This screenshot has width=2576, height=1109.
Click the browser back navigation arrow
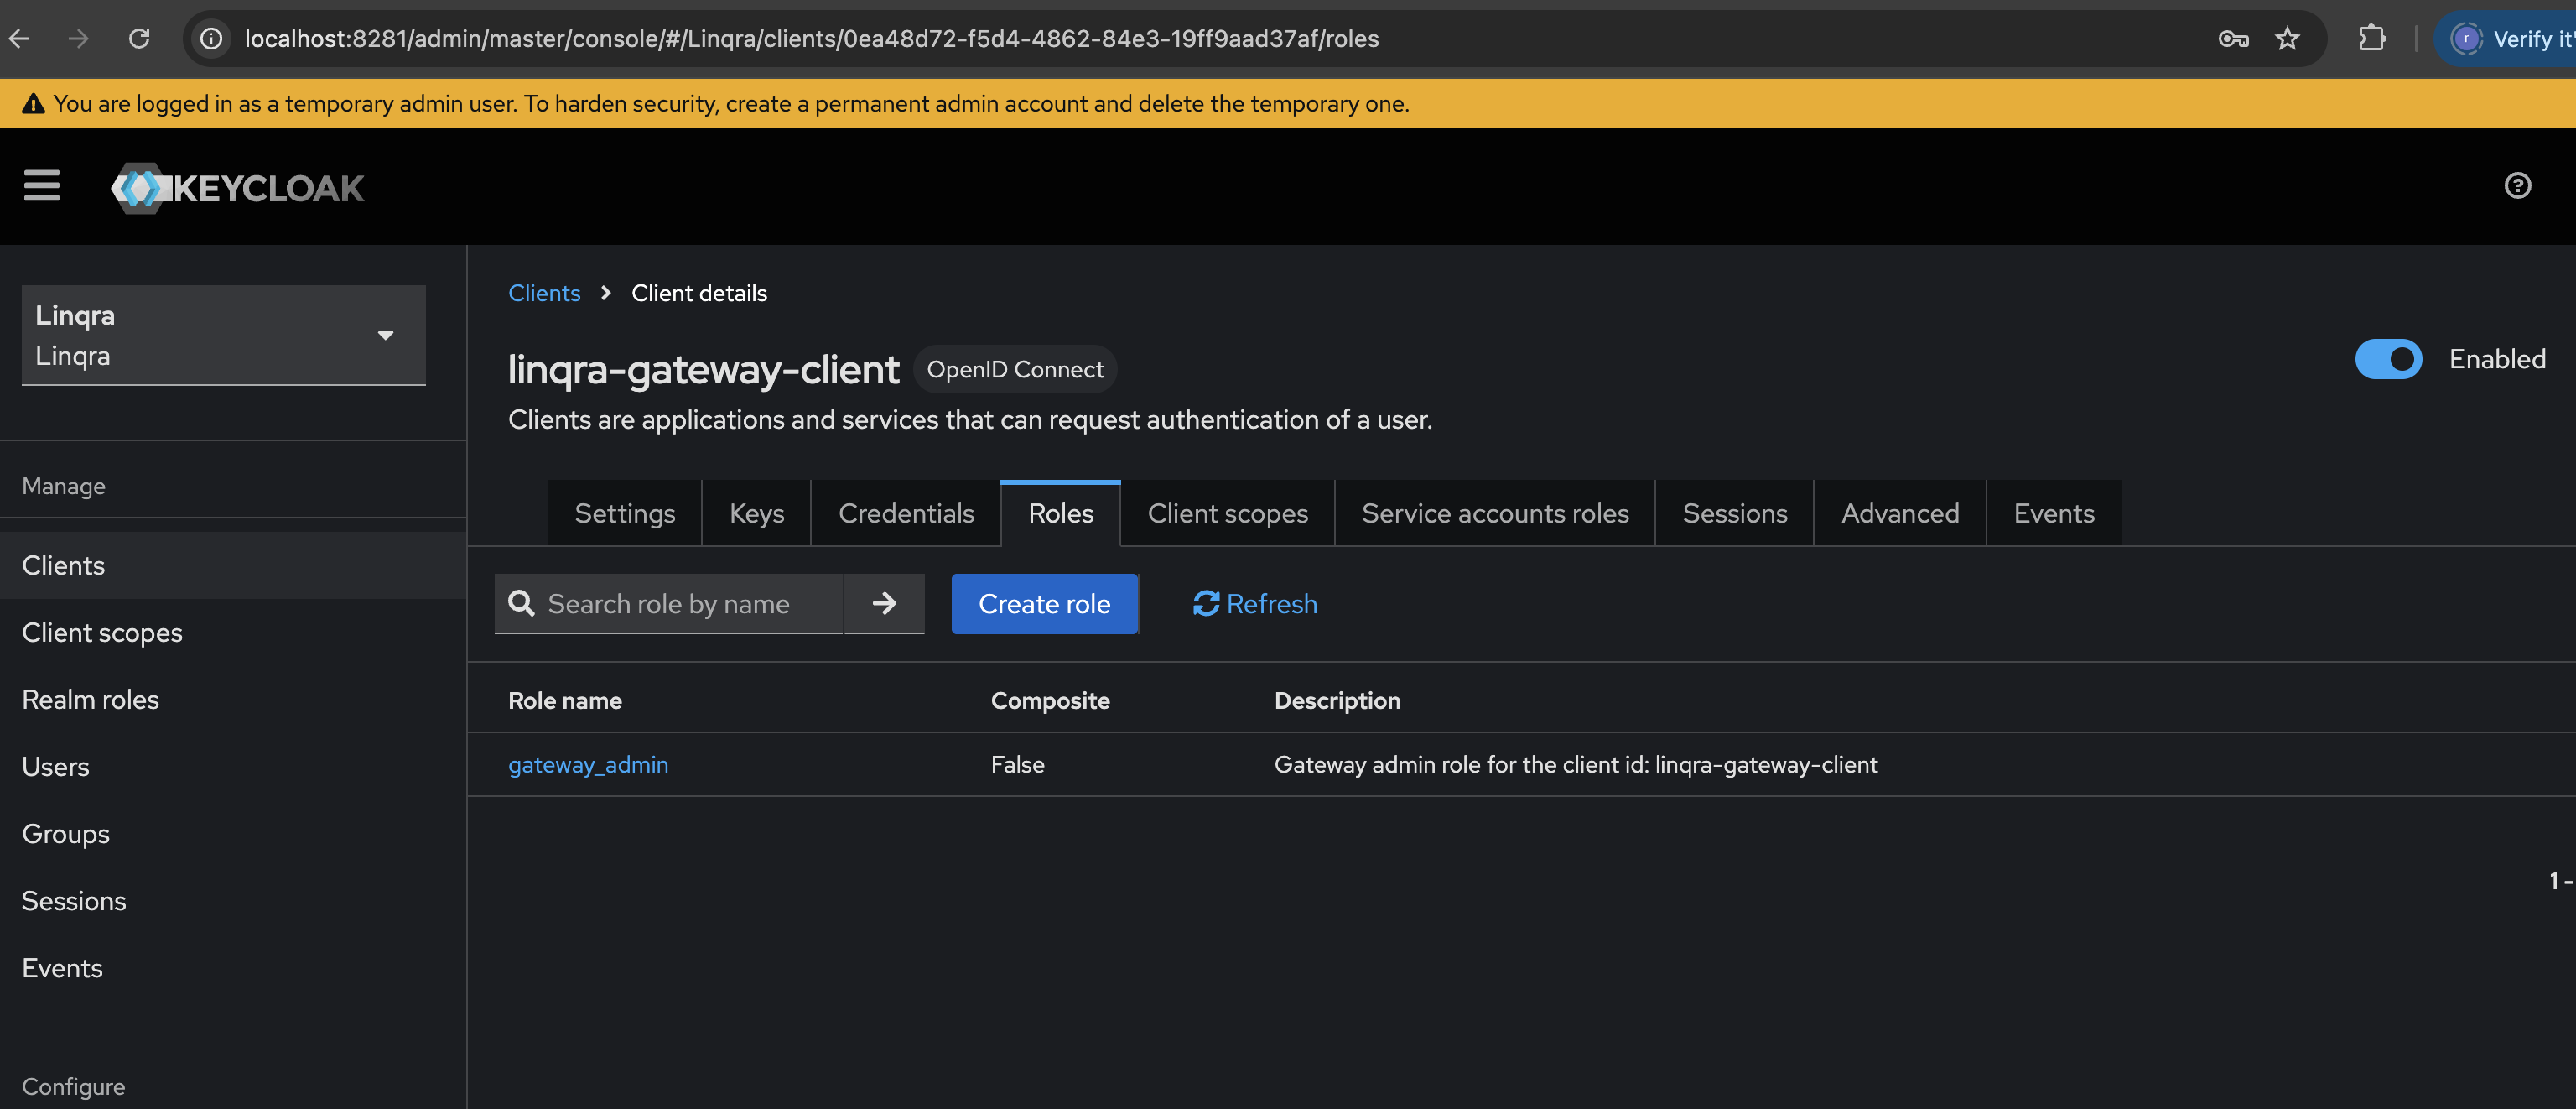(x=19, y=38)
